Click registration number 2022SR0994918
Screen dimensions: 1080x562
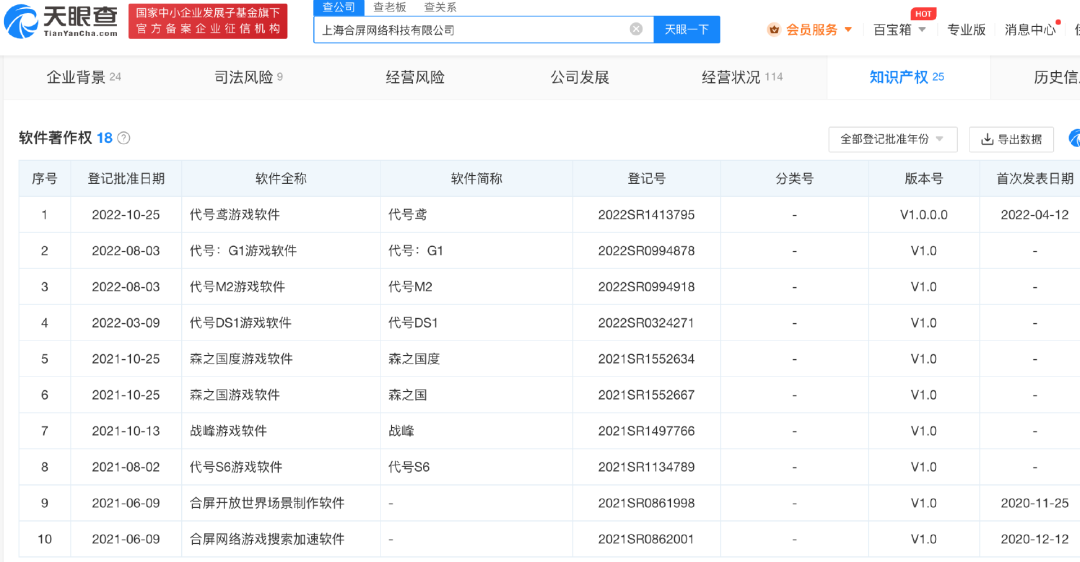(646, 287)
